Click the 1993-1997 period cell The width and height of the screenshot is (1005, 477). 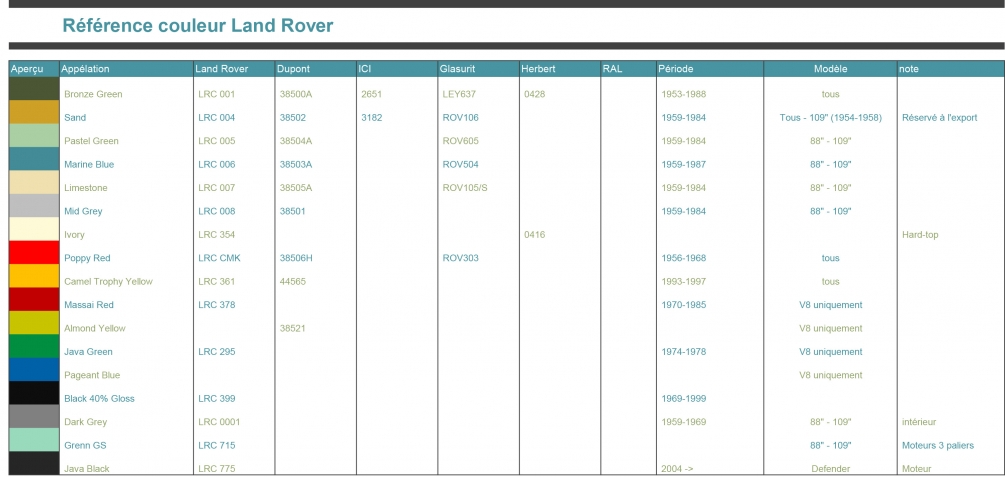[683, 281]
